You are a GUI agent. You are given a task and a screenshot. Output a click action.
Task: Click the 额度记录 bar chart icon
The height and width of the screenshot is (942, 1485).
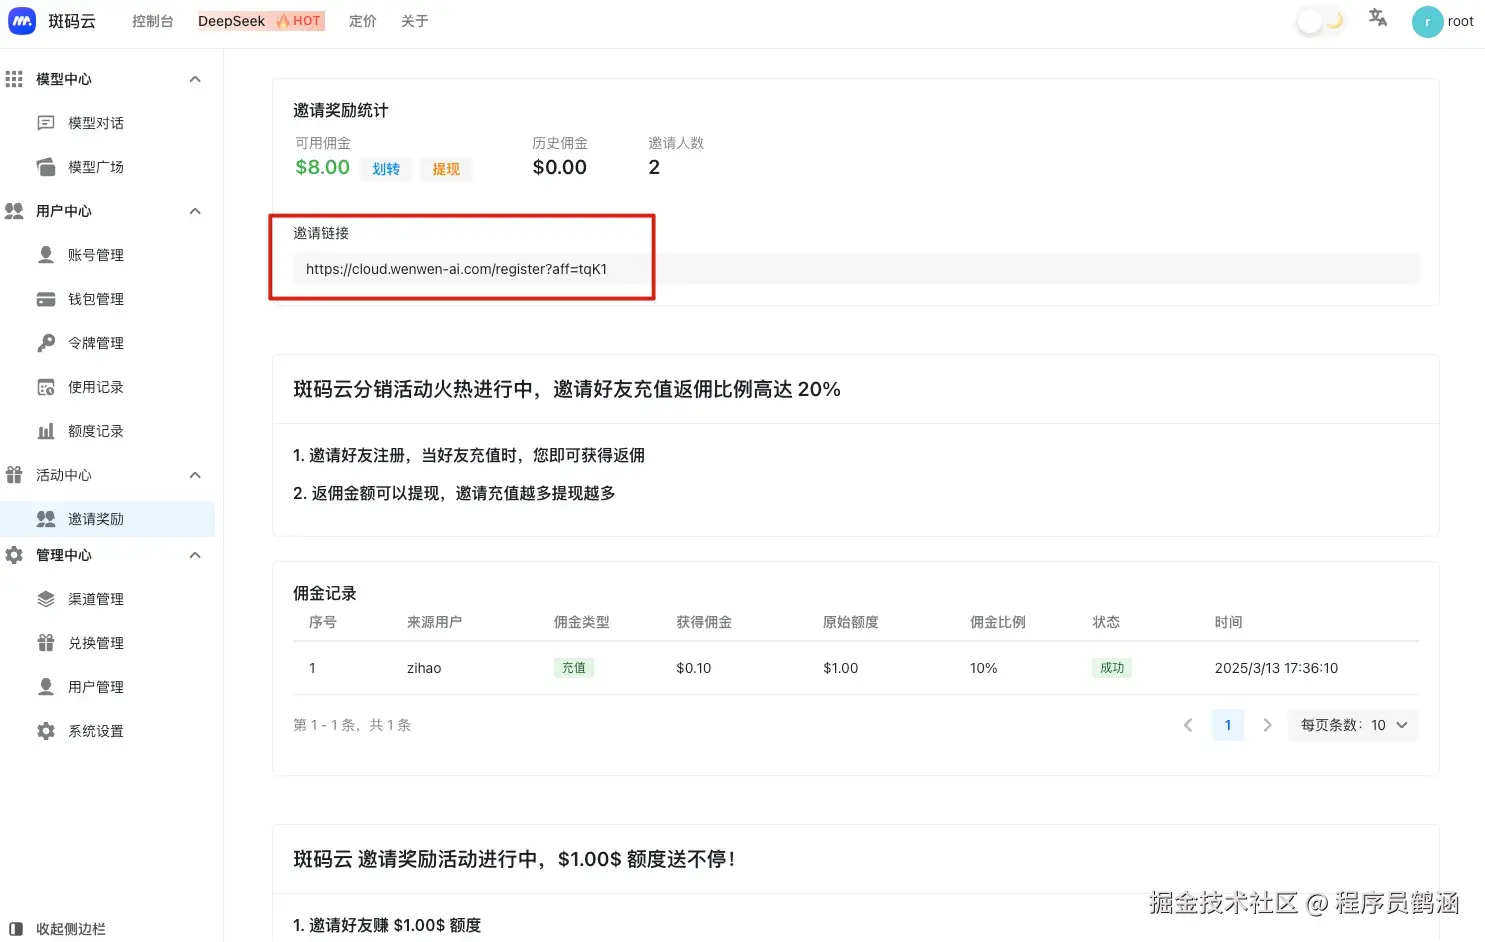pyautogui.click(x=46, y=431)
